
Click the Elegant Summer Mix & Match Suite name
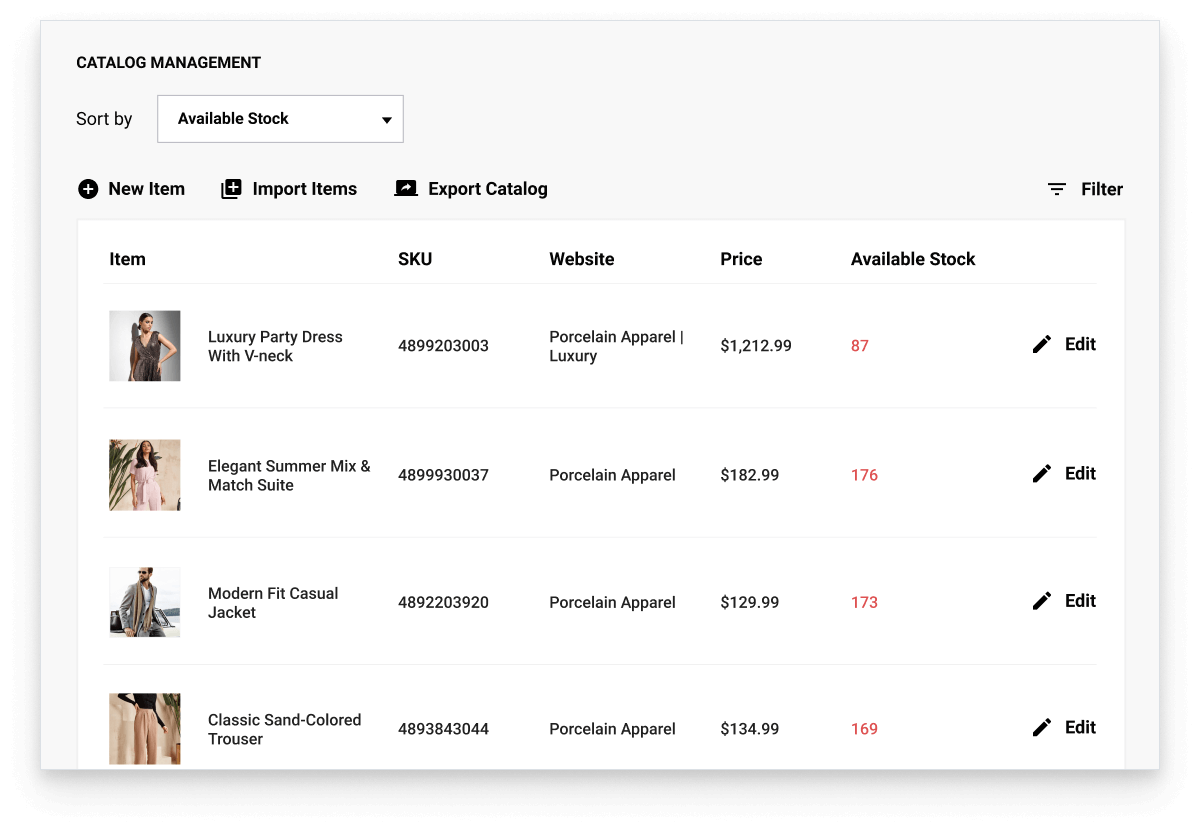288,475
